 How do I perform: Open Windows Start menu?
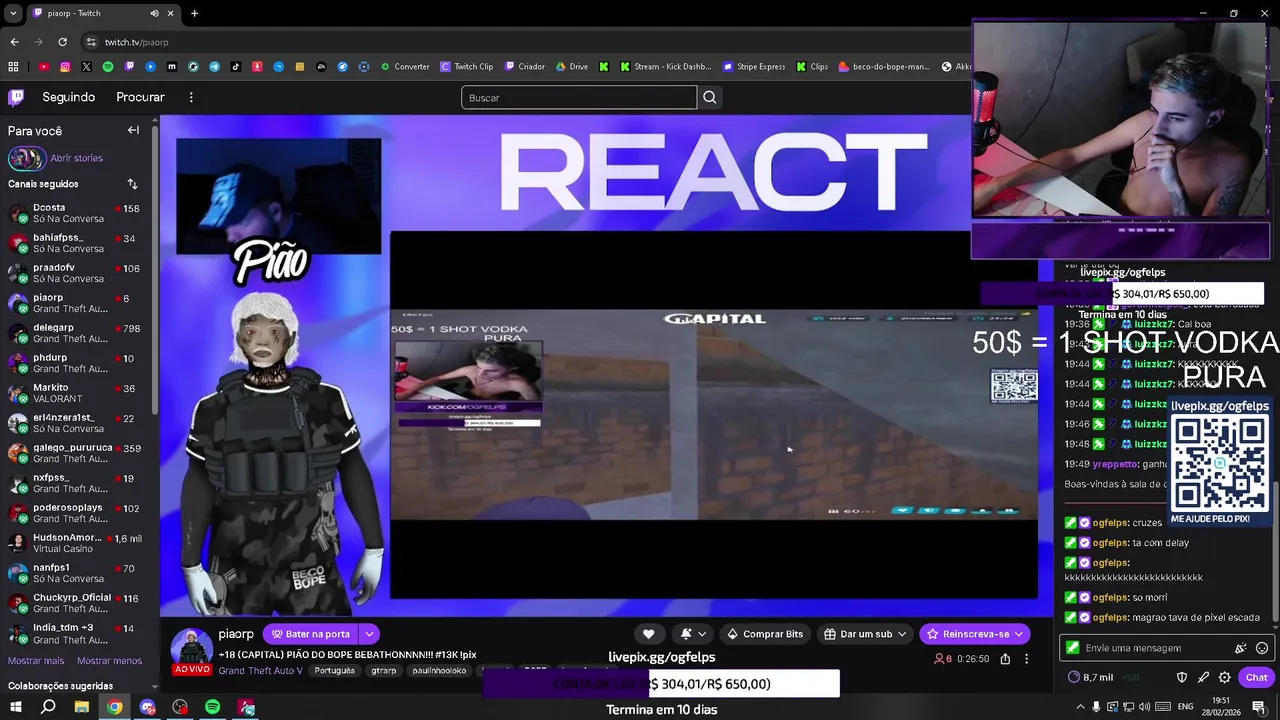(x=16, y=708)
